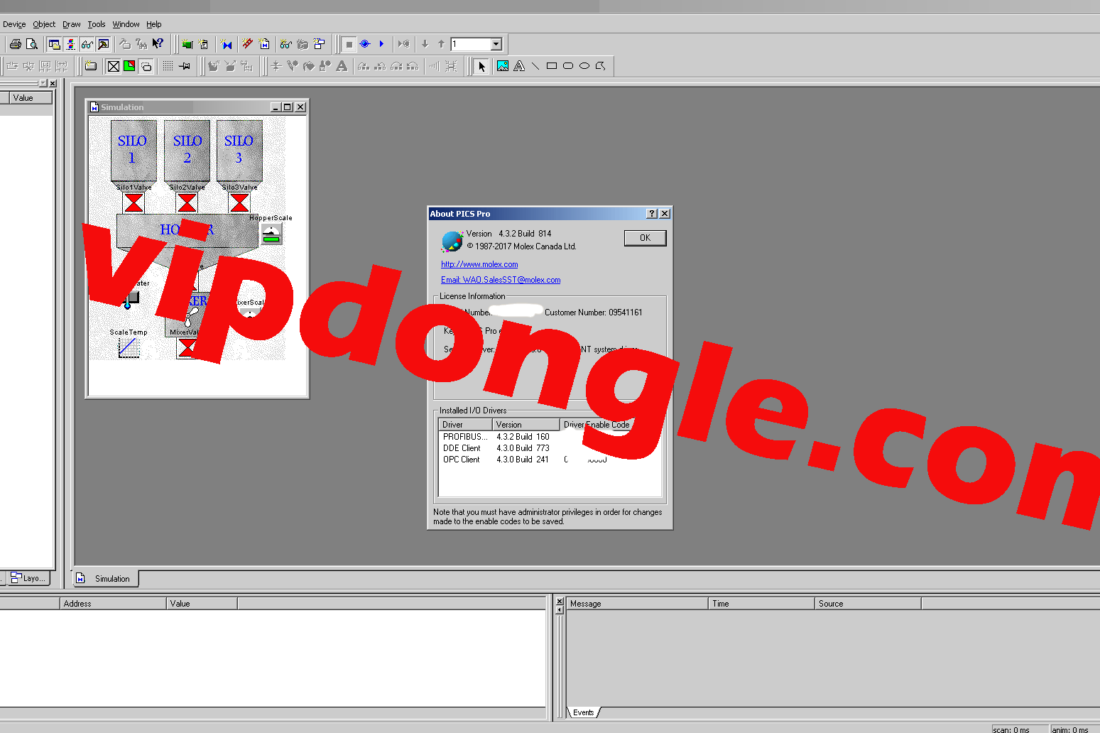Image resolution: width=1100 pixels, height=733 pixels.
Task: Select the OPC Client driver row
Action: [462, 459]
